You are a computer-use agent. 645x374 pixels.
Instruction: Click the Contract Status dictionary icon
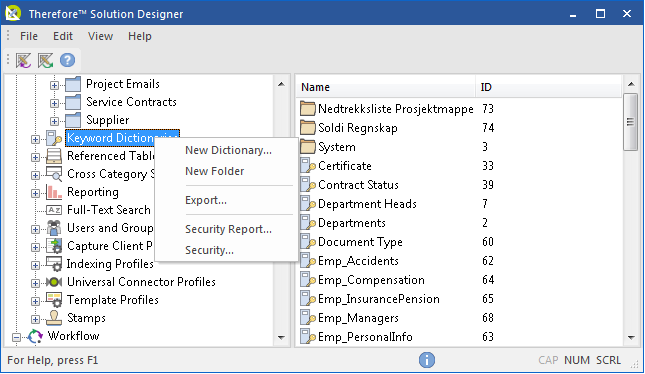pyautogui.click(x=308, y=185)
